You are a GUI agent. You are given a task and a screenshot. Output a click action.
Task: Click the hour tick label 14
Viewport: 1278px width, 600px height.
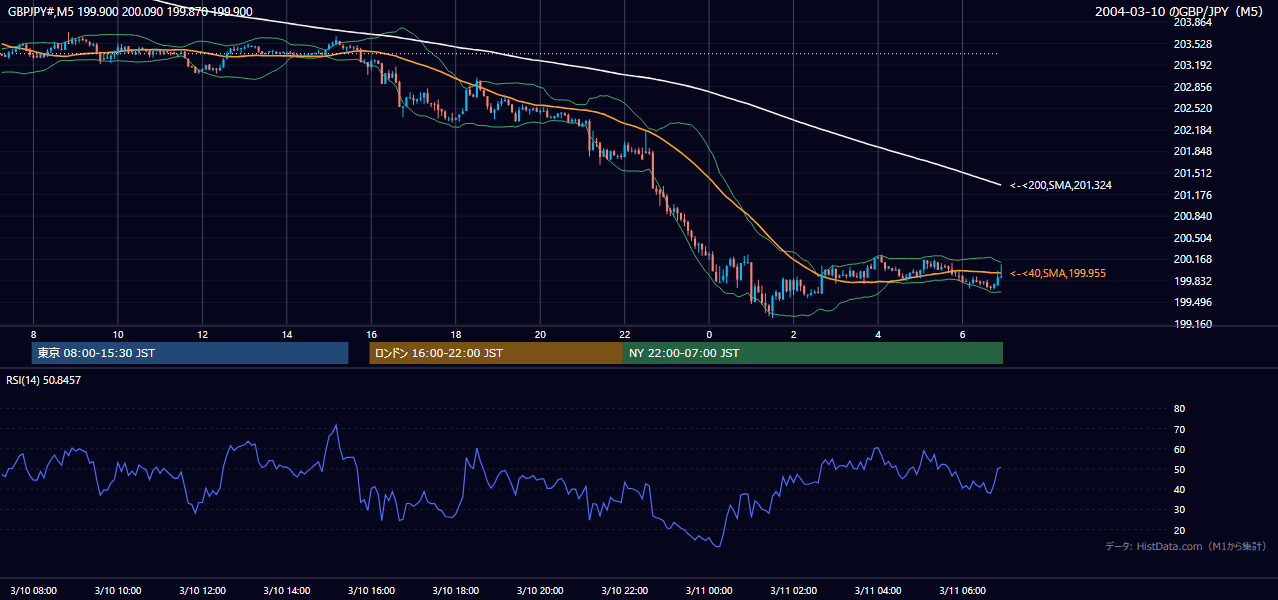287,334
